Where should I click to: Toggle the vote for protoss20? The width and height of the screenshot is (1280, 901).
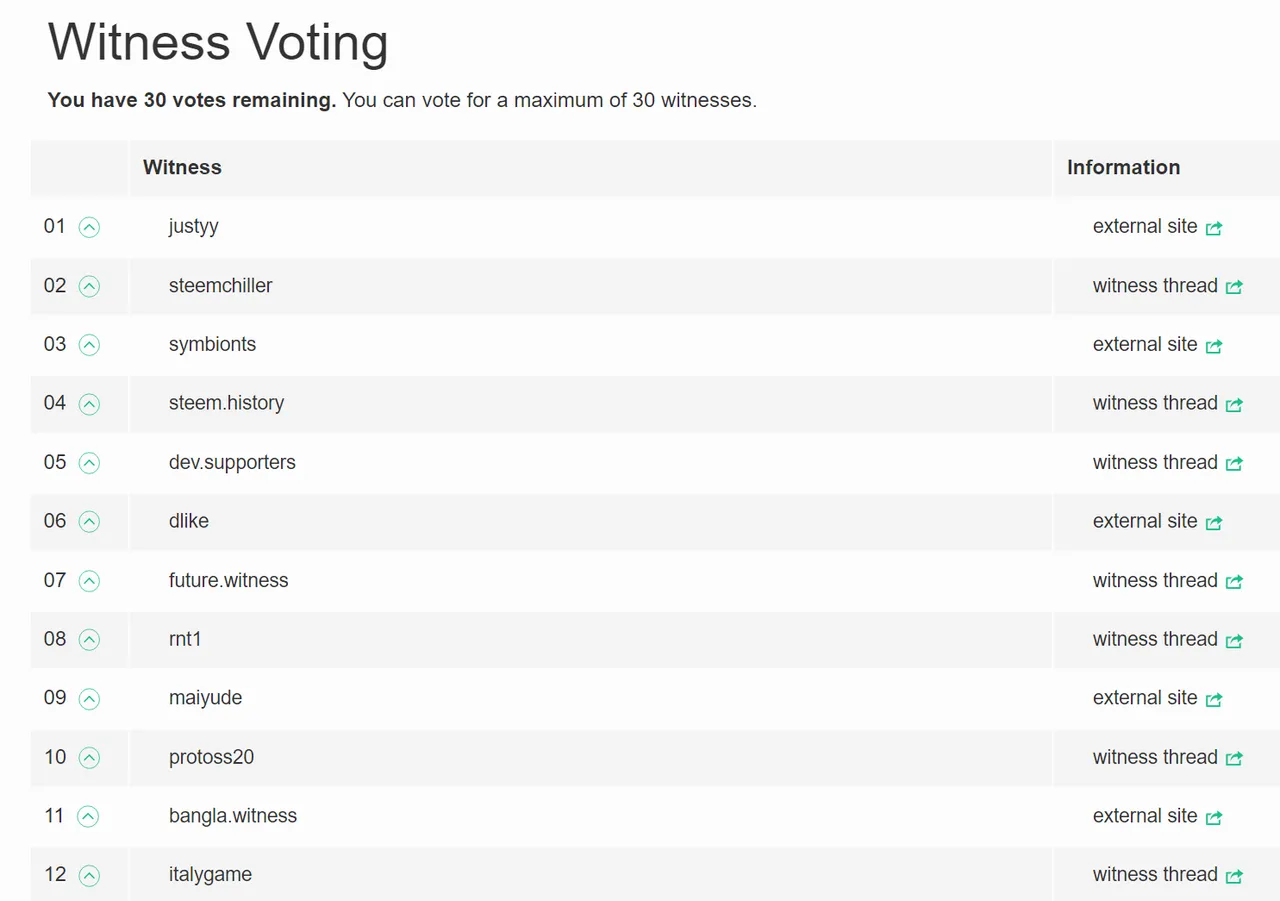pos(89,758)
